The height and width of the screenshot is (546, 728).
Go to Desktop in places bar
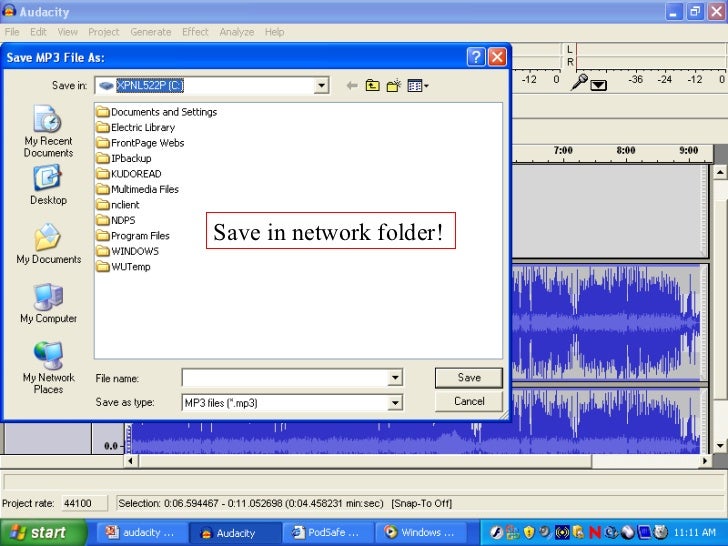click(x=48, y=185)
